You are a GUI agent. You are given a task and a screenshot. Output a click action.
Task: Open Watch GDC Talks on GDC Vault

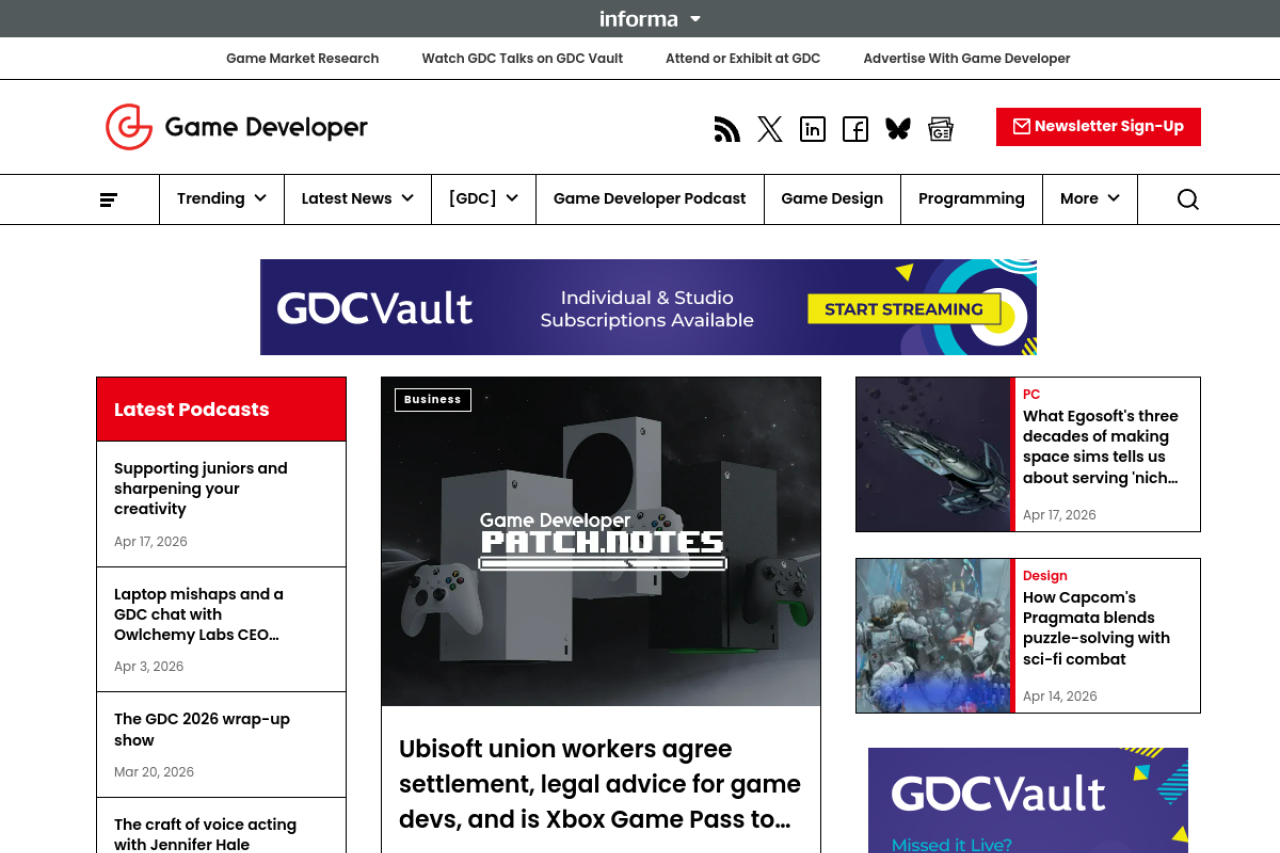coord(522,59)
